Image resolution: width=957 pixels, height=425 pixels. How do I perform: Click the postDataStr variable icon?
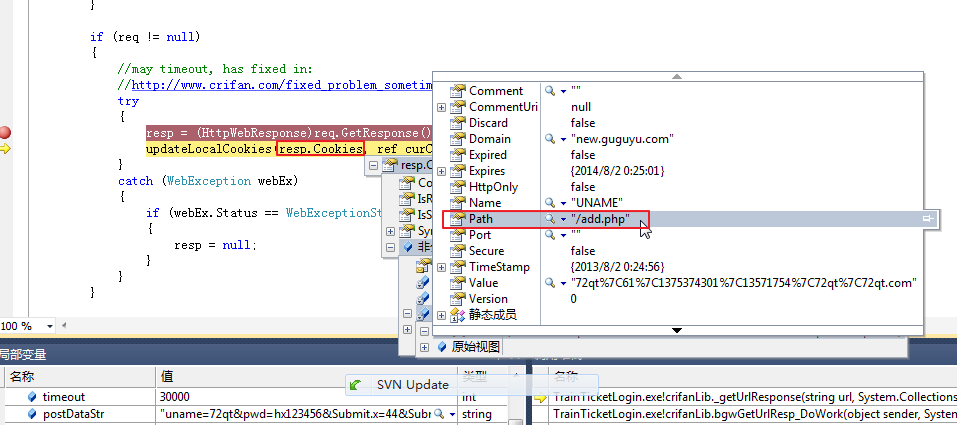coord(32,414)
